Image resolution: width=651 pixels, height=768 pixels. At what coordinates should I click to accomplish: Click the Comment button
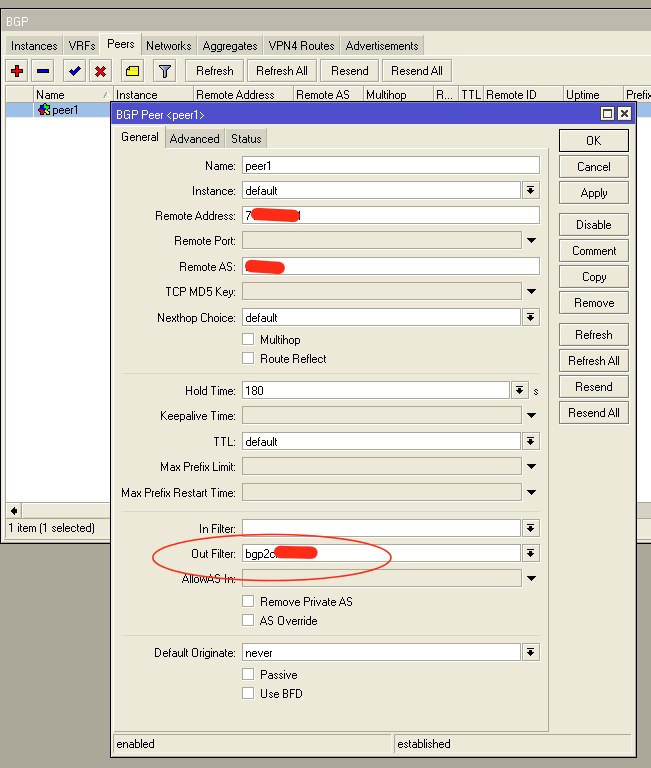(x=594, y=250)
